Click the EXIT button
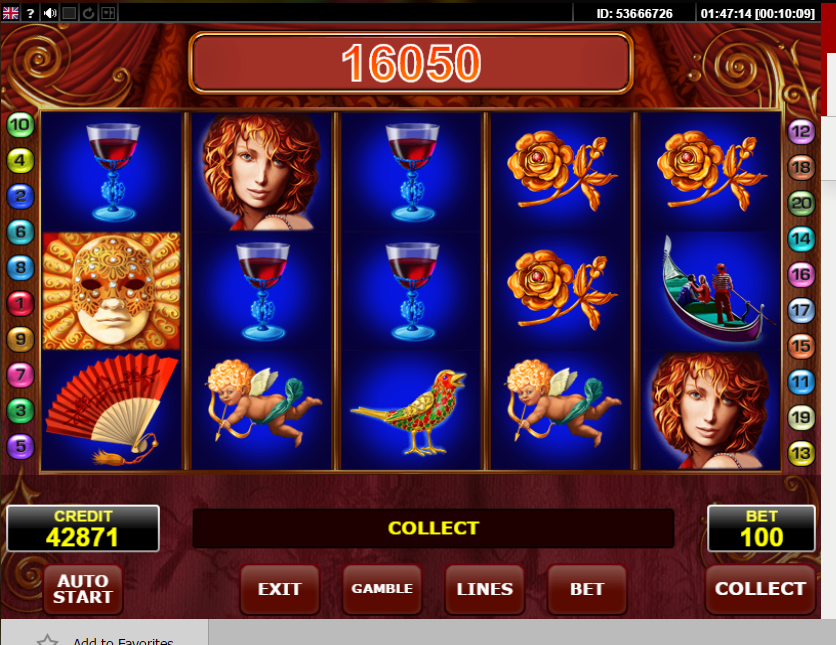This screenshot has height=645, width=836. pyautogui.click(x=279, y=589)
